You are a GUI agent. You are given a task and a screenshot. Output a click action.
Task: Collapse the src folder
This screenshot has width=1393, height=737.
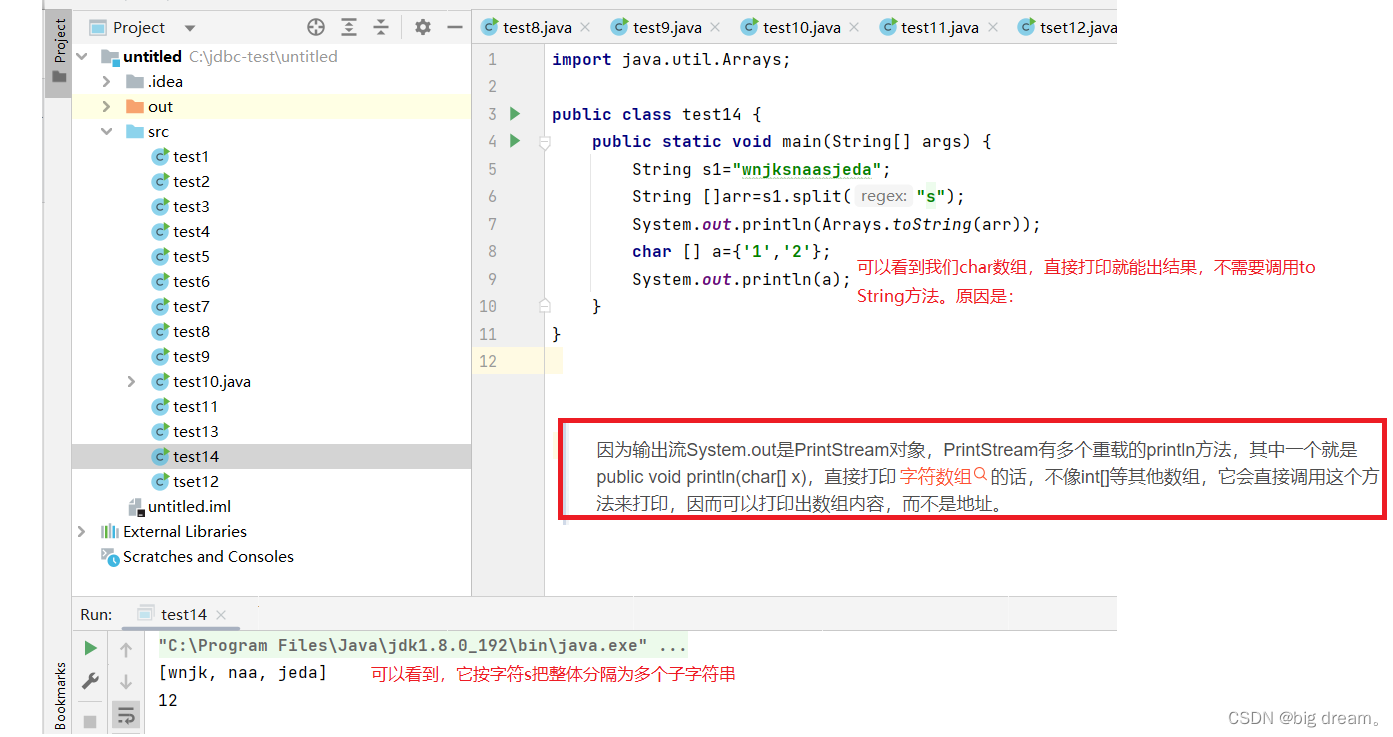(107, 132)
